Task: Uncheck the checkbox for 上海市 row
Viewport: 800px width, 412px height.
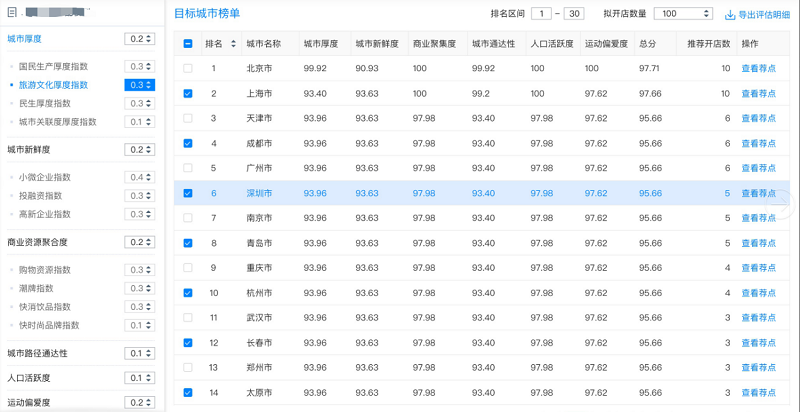Action: (x=188, y=94)
